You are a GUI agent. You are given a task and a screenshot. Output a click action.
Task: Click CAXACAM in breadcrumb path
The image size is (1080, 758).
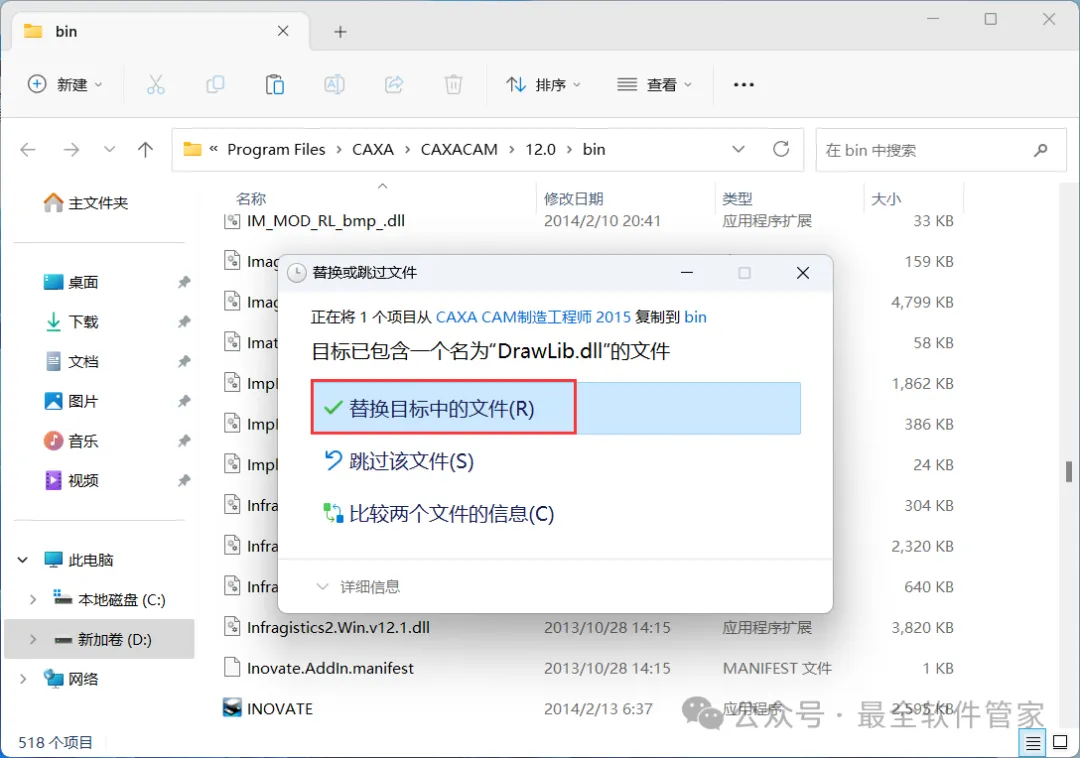[459, 149]
